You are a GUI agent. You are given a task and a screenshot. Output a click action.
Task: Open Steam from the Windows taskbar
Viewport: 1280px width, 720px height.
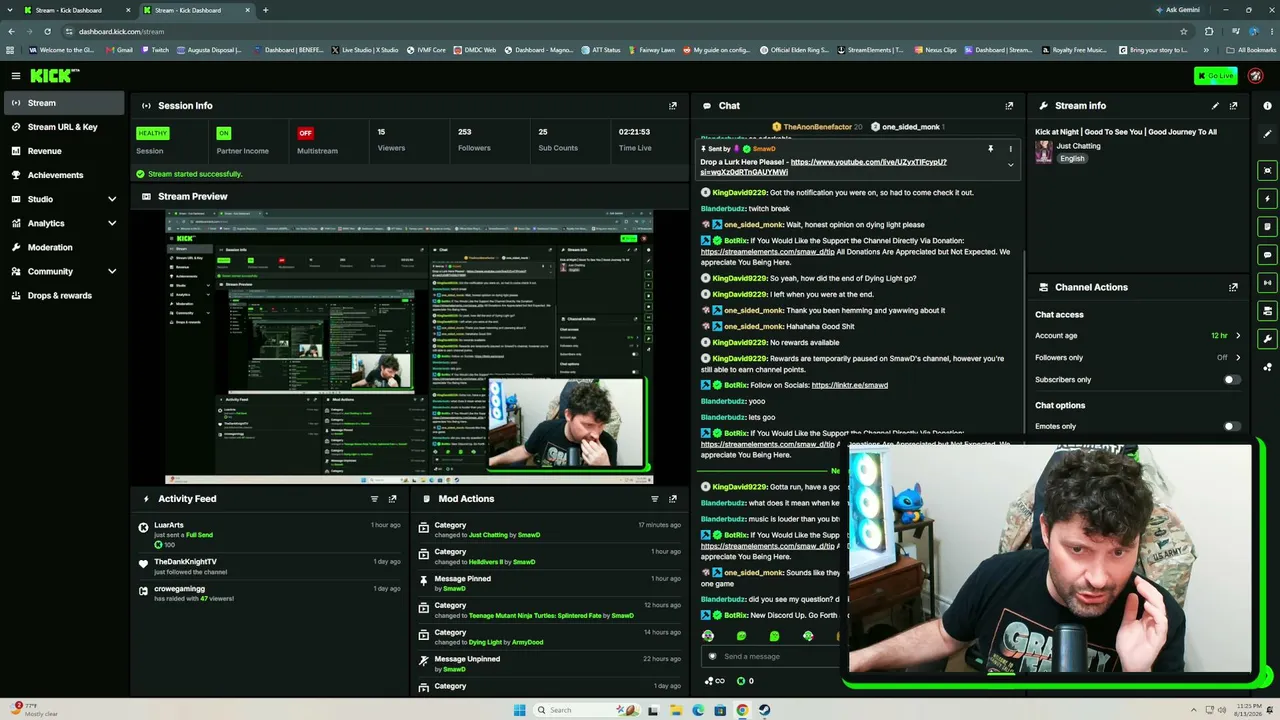pos(764,710)
